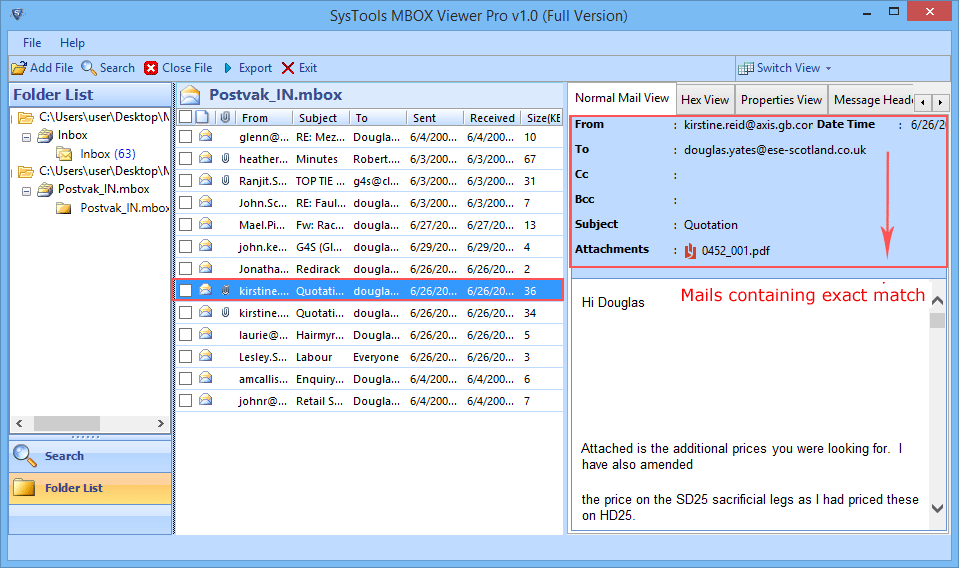Check the box for john.ke G4S email
Viewport: 959px width, 568px height.
click(185, 247)
